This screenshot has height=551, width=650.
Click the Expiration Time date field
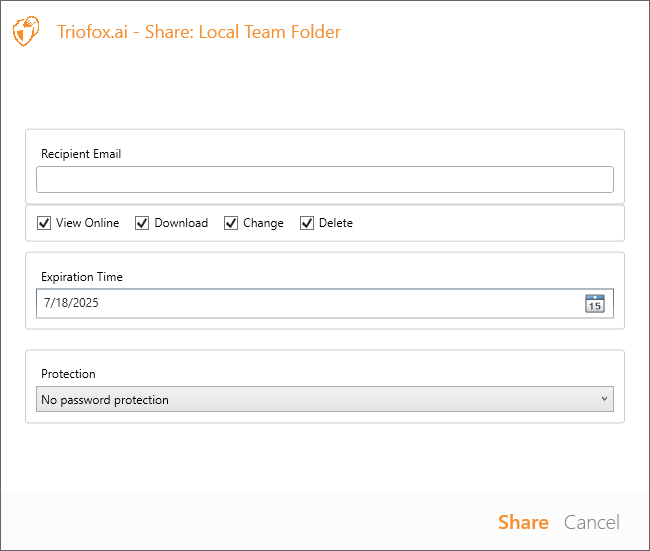tap(325, 303)
